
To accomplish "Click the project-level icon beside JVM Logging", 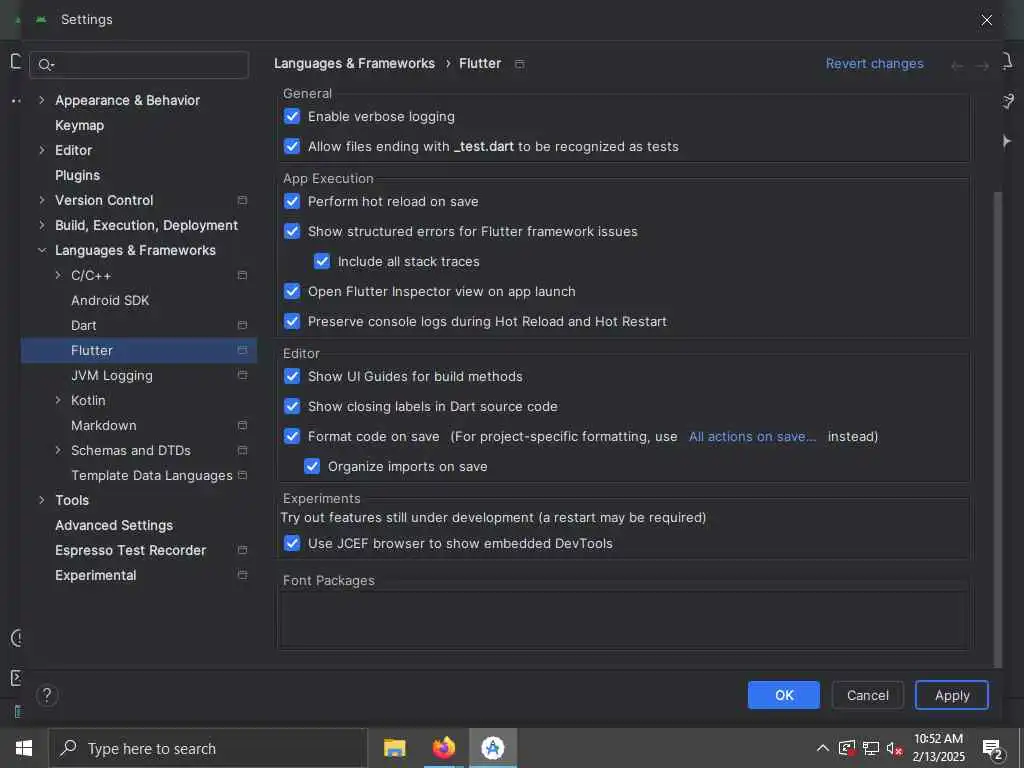I will pyautogui.click(x=242, y=375).
